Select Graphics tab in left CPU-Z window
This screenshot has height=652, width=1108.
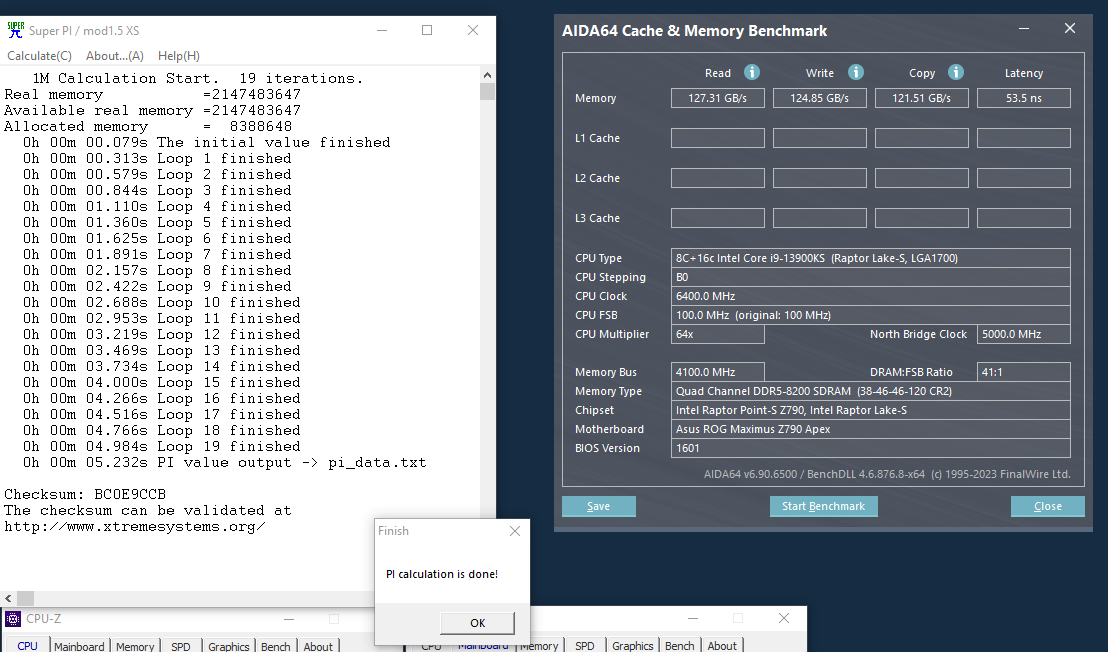[x=228, y=646]
